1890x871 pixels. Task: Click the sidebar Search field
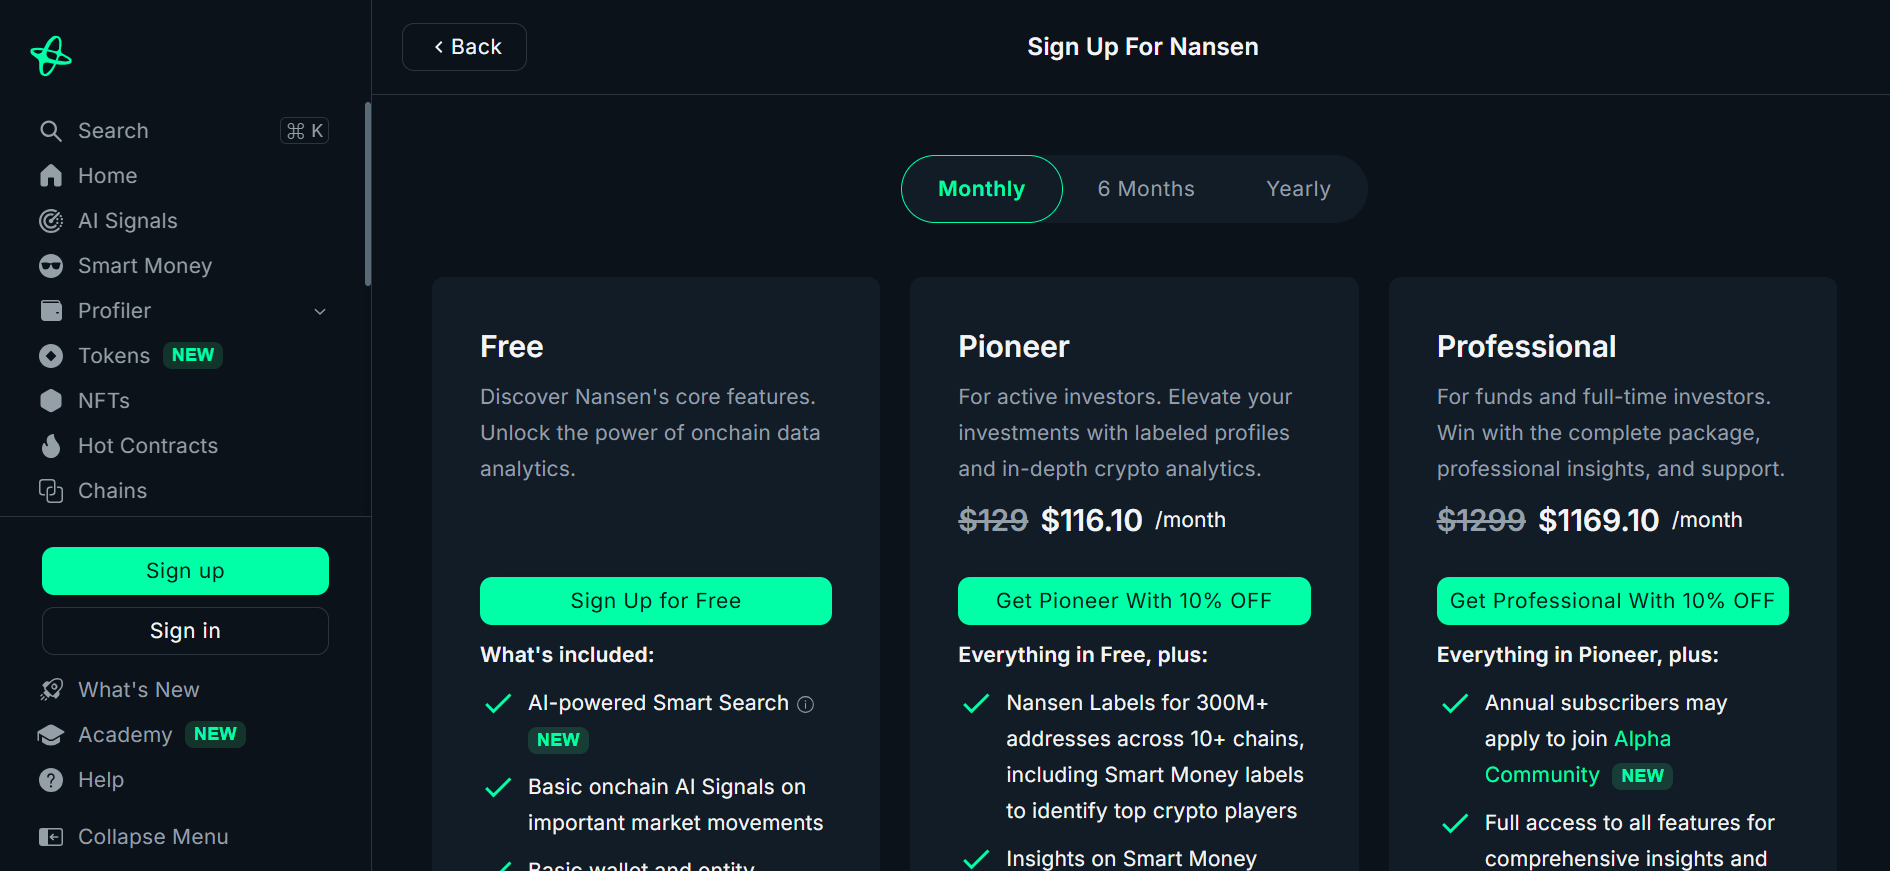184,131
